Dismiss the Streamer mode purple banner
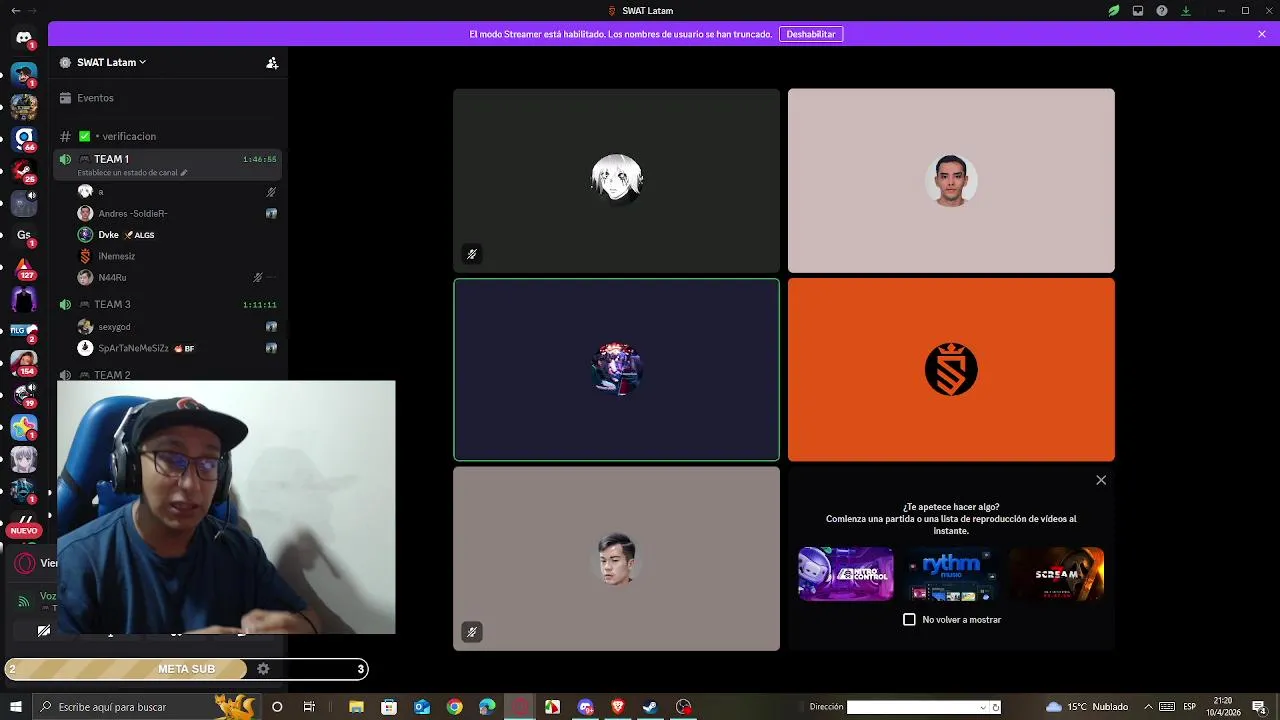Viewport: 1280px width, 720px height. 1262,34
